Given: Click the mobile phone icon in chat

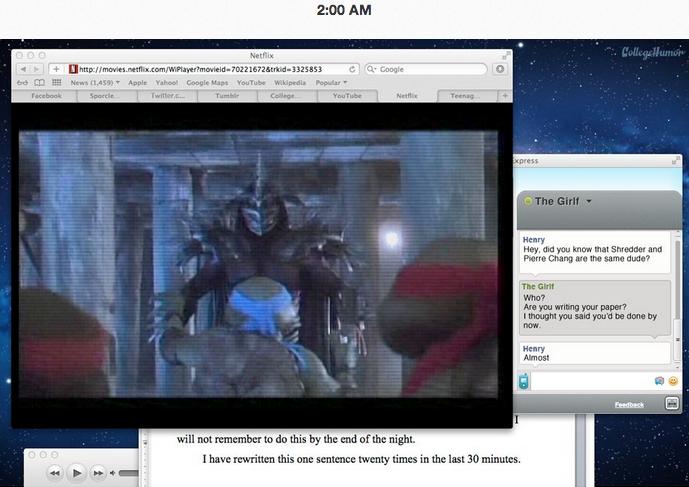Looking at the screenshot, I should (x=524, y=381).
